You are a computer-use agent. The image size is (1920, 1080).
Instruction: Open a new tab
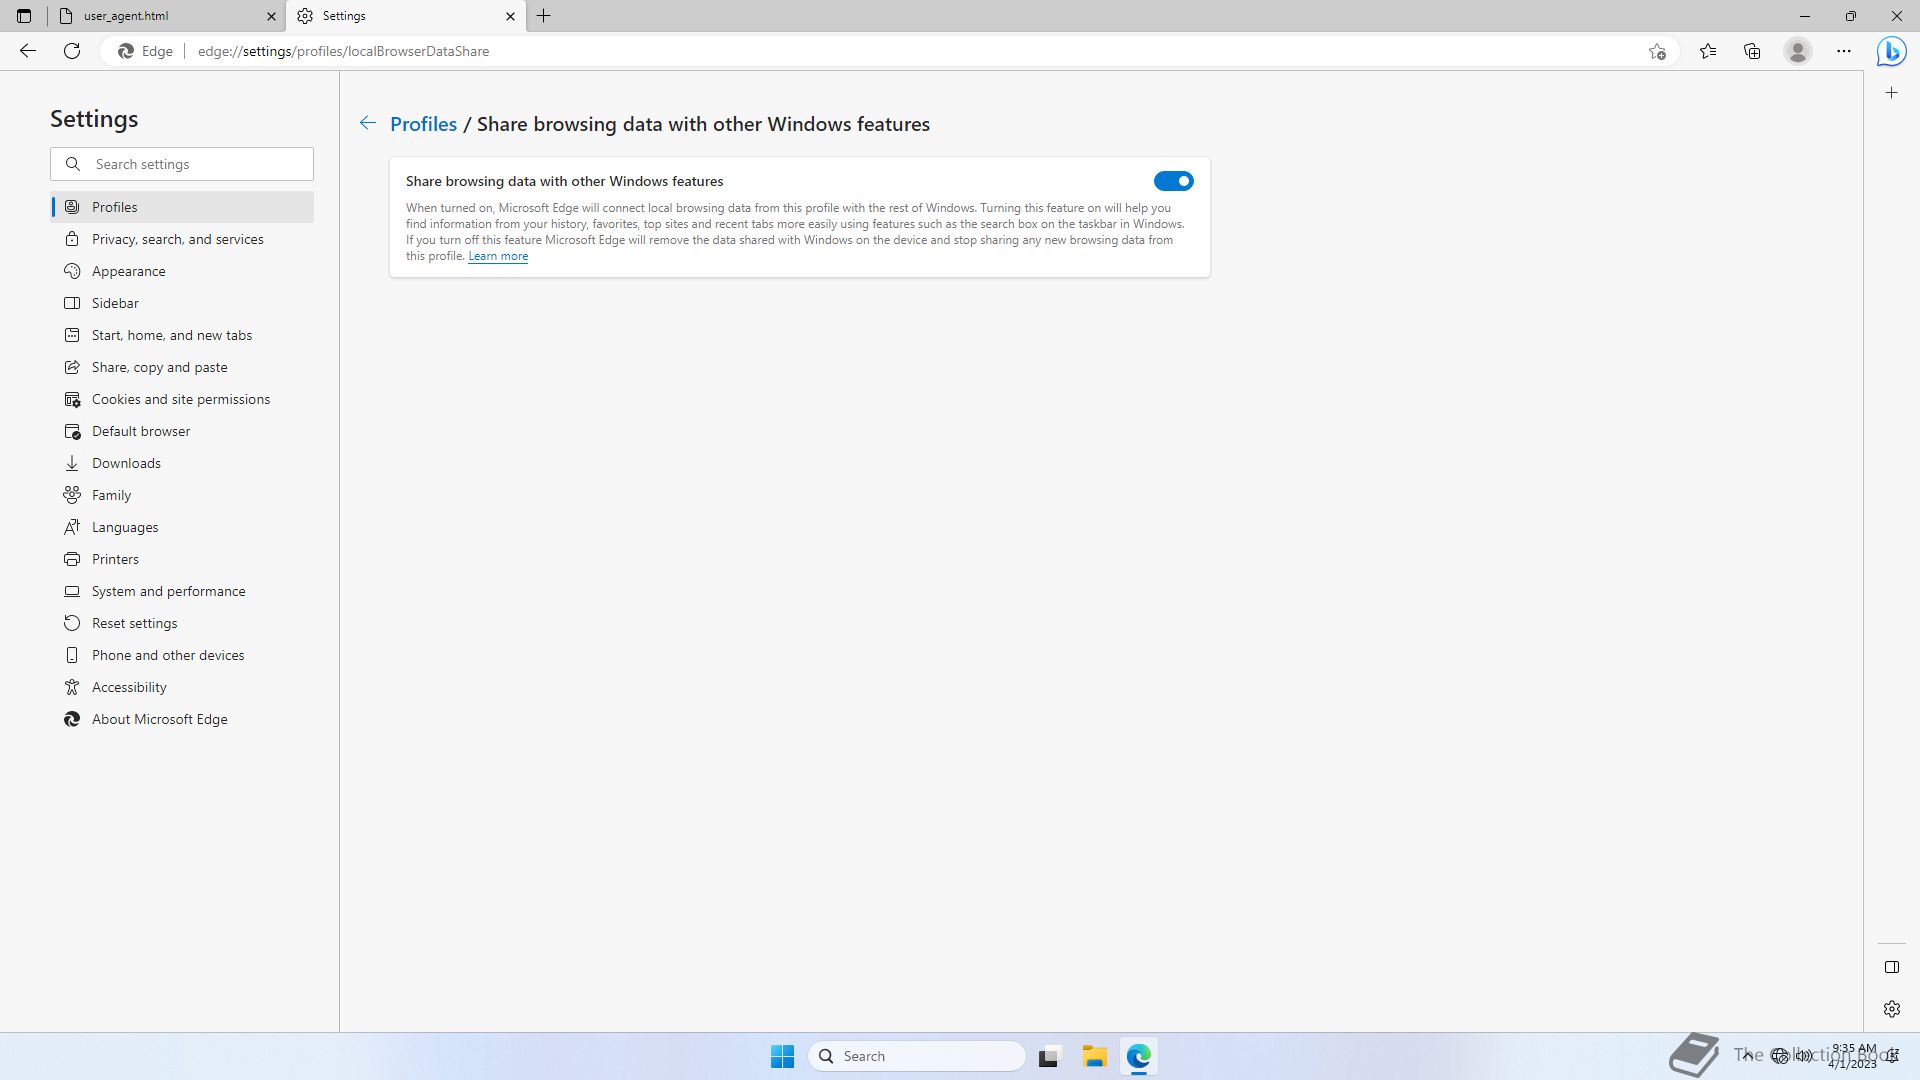tap(544, 16)
